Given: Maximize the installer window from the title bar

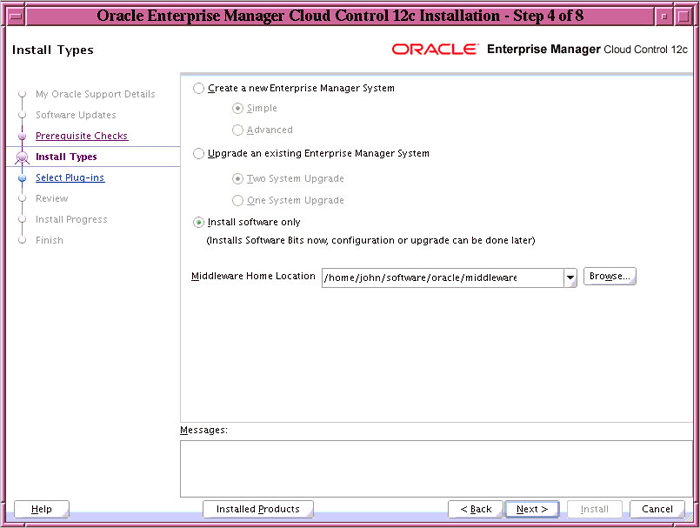Looking at the screenshot, I should (683, 17).
